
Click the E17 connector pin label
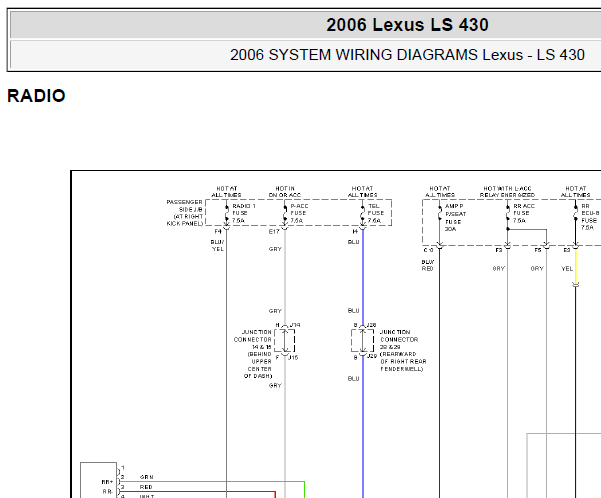click(274, 232)
